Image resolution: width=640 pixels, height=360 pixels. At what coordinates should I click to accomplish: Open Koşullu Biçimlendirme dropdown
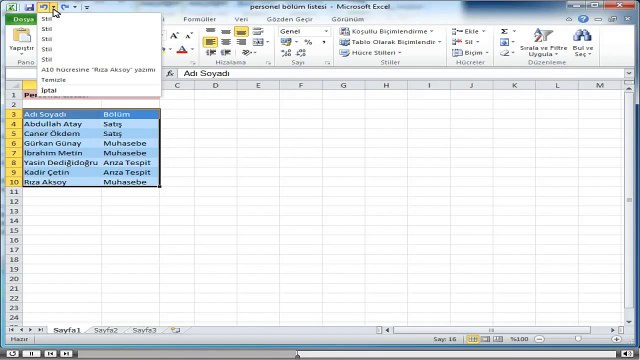(x=387, y=31)
